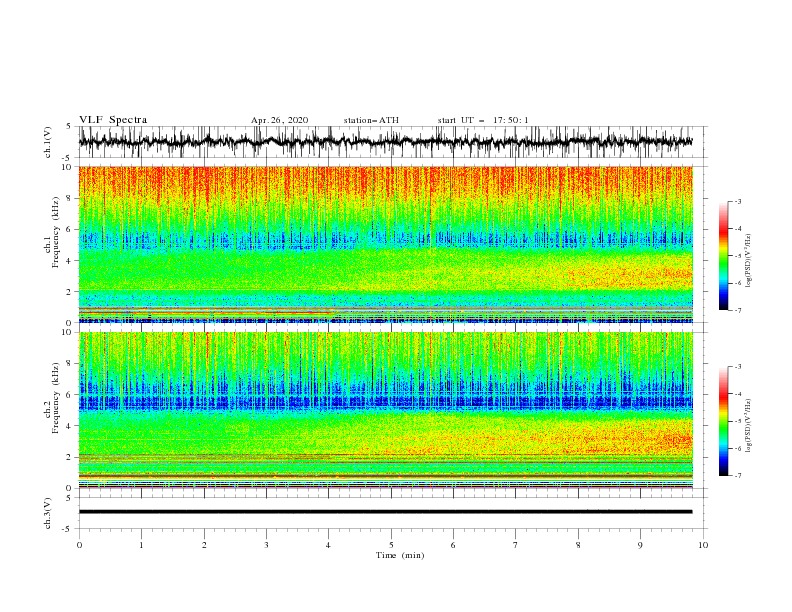Click the time axis tick label "6"
This screenshot has width=792, height=612.
tap(453, 545)
